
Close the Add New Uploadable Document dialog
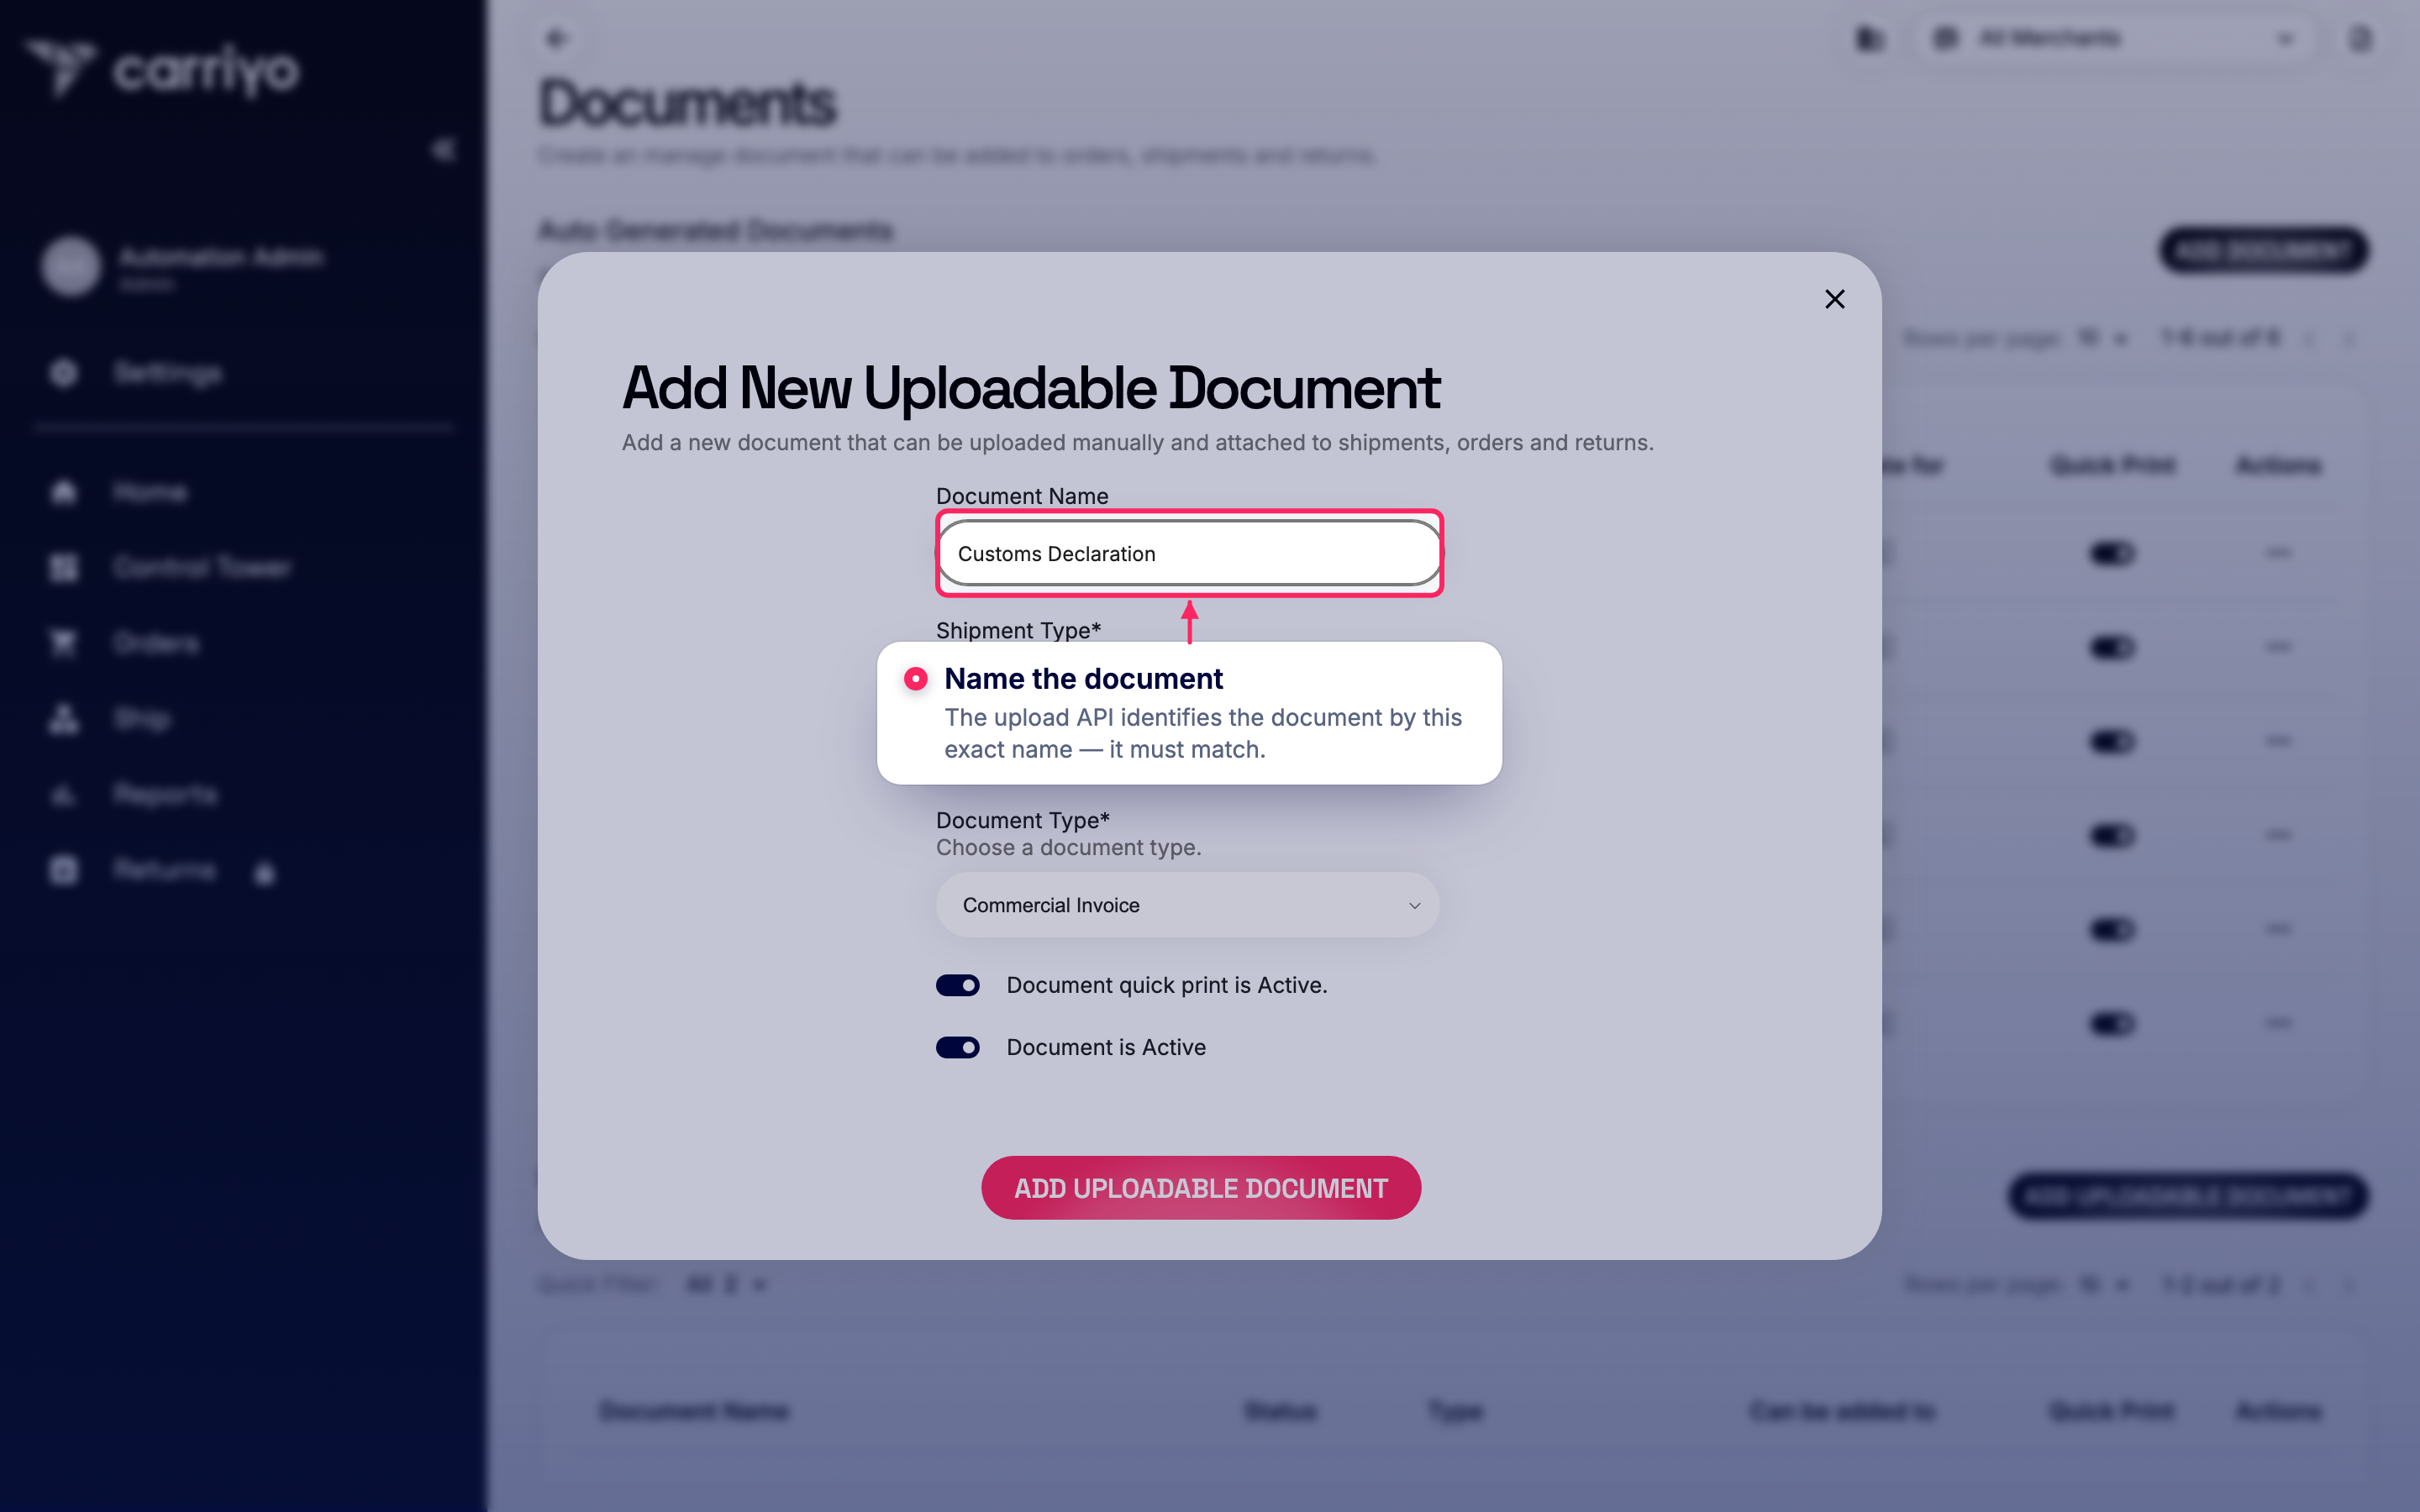[1834, 299]
